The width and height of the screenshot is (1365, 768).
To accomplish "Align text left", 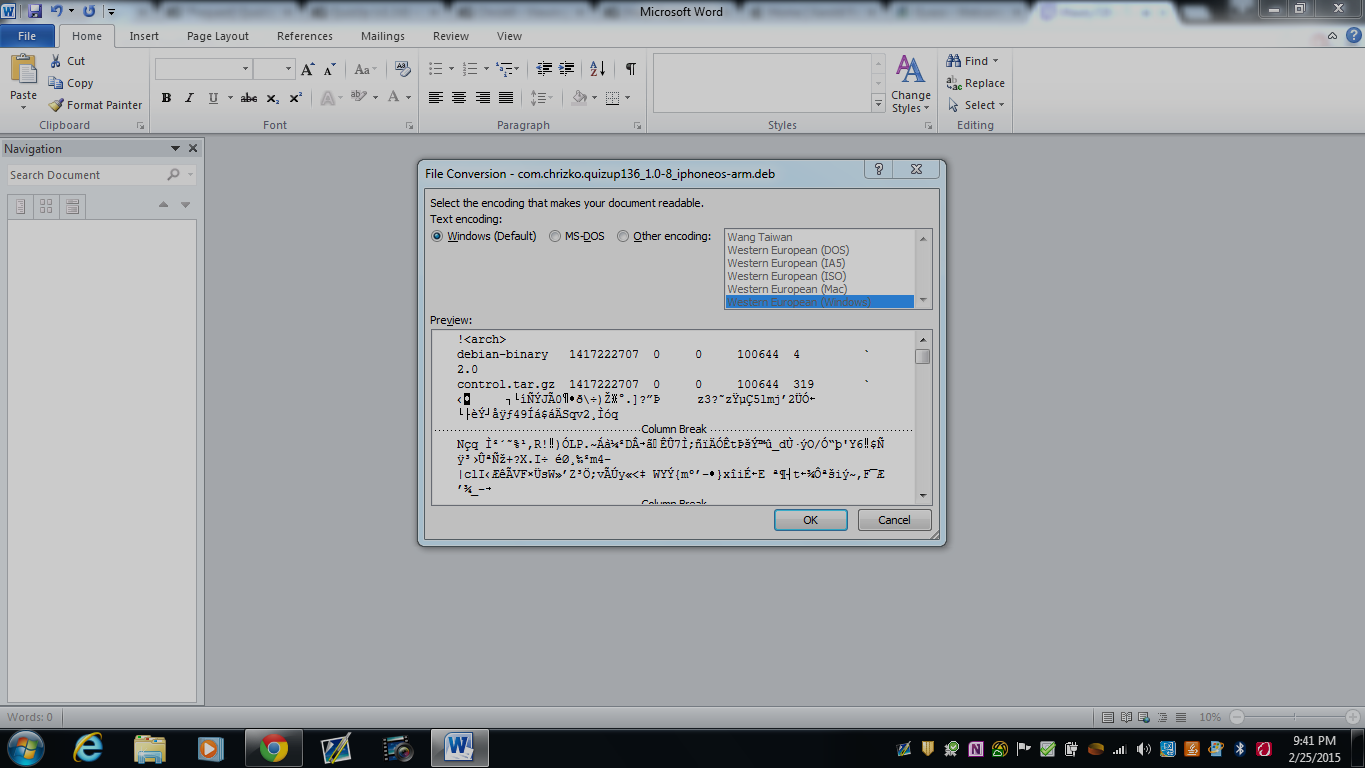I will pyautogui.click(x=436, y=98).
